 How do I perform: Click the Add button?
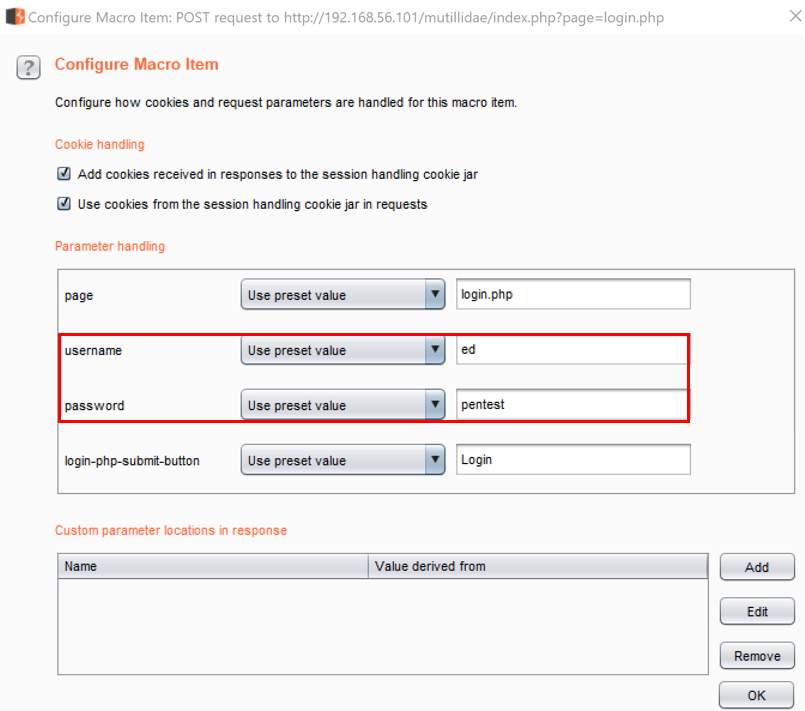[x=757, y=567]
